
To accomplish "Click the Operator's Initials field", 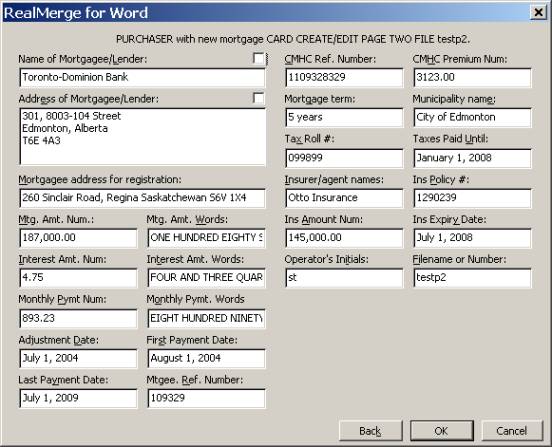I will click(x=344, y=278).
